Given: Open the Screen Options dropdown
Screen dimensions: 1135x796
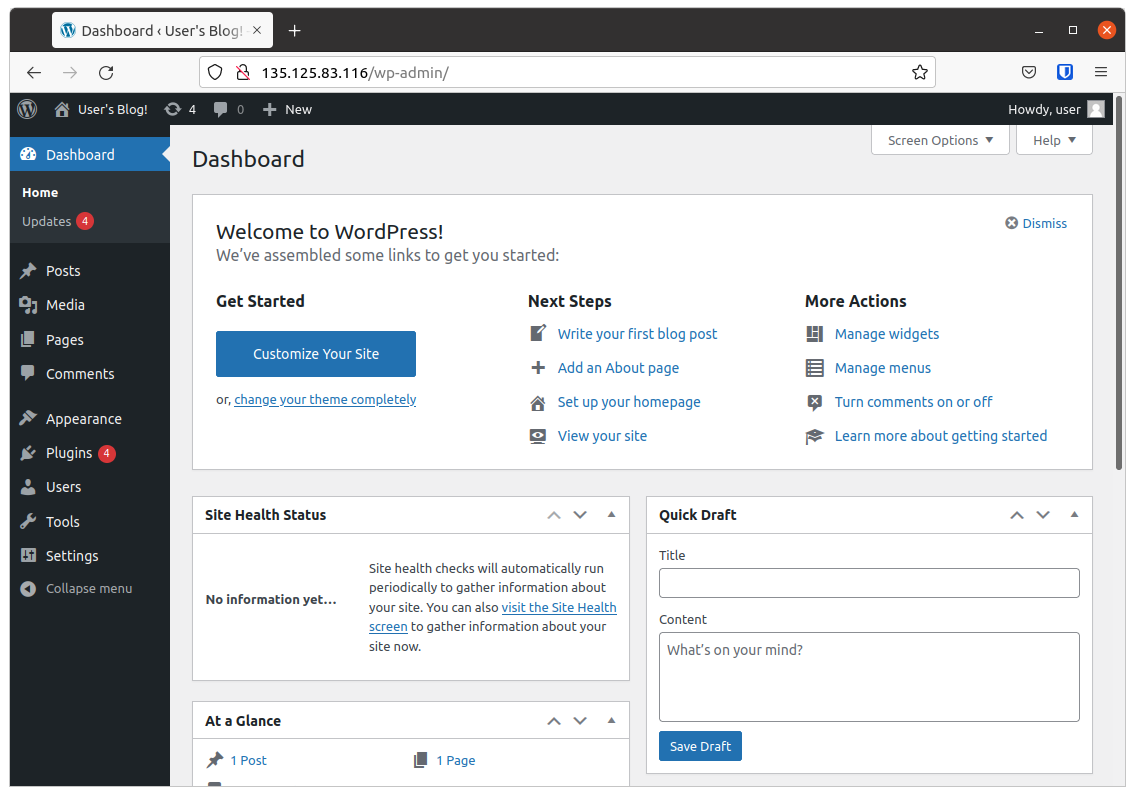Looking at the screenshot, I should point(938,140).
